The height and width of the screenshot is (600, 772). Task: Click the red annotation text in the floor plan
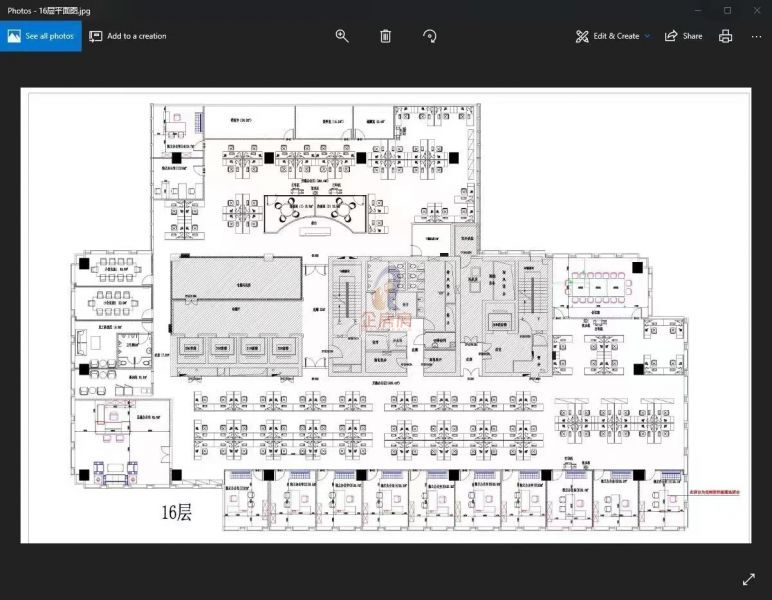point(717,491)
